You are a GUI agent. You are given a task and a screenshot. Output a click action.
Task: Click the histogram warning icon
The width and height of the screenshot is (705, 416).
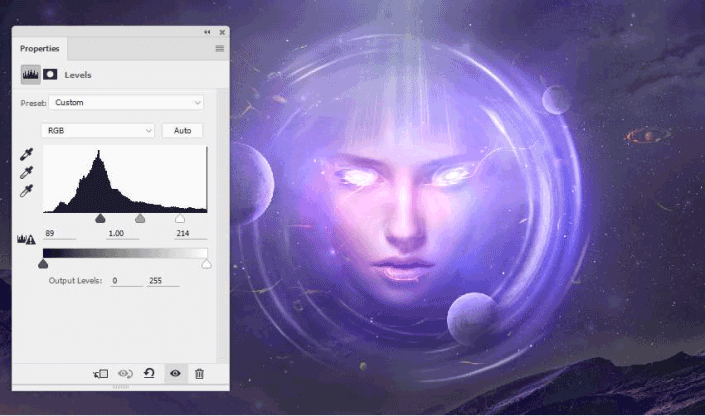pos(26,239)
